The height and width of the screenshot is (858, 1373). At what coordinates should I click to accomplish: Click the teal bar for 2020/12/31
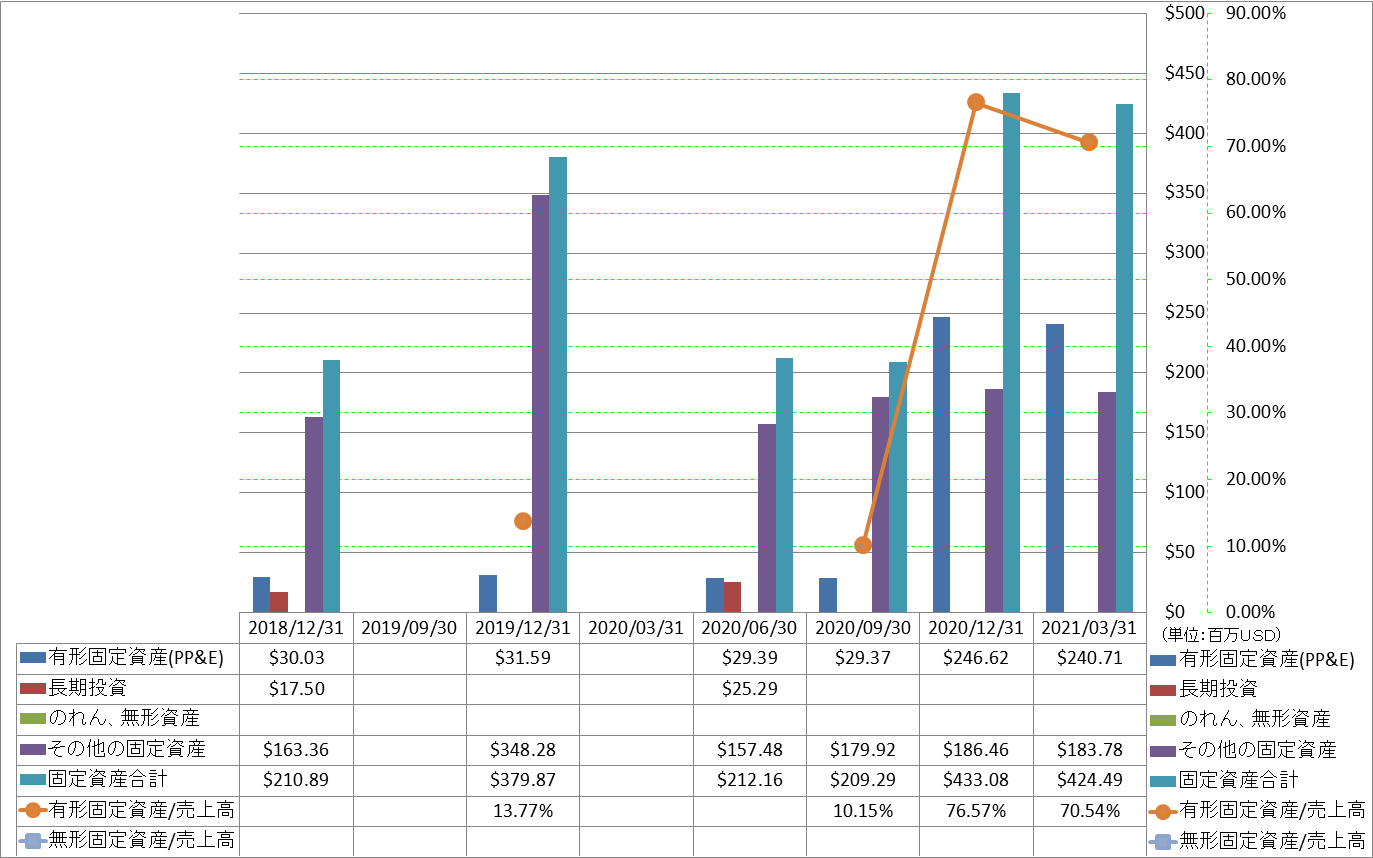pos(1011,352)
